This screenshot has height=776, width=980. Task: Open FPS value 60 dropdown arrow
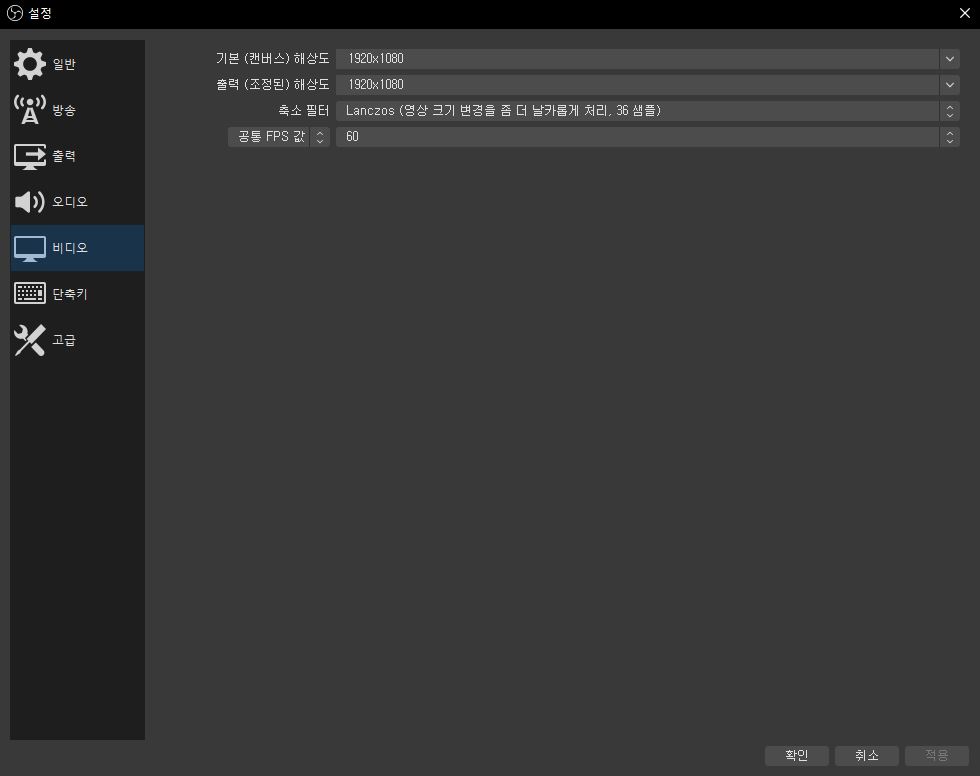point(949,137)
